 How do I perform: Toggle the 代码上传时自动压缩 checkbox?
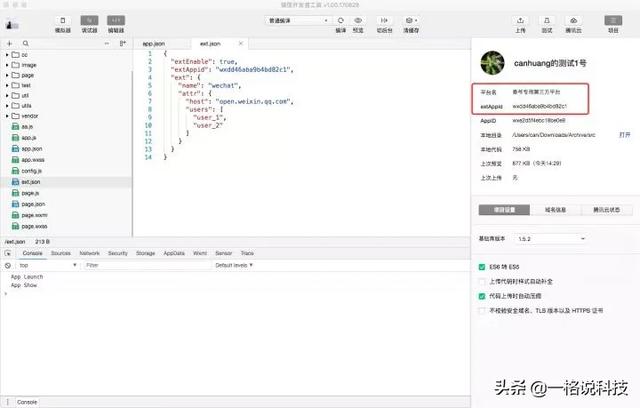point(483,296)
